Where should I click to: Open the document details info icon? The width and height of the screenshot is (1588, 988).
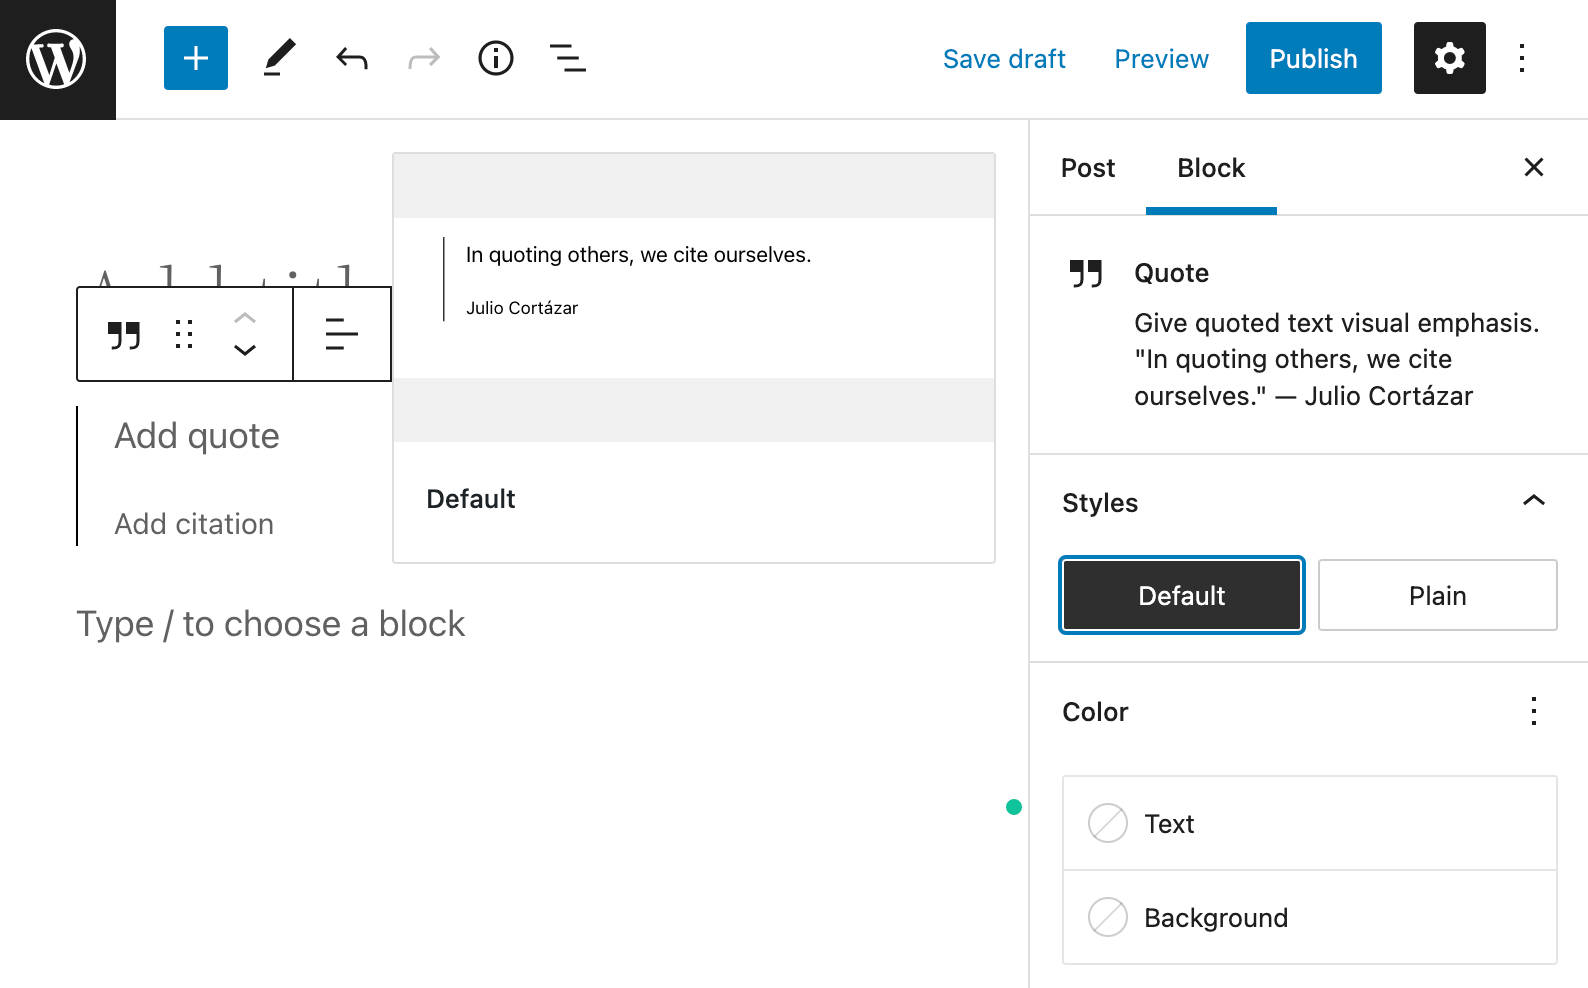[496, 58]
